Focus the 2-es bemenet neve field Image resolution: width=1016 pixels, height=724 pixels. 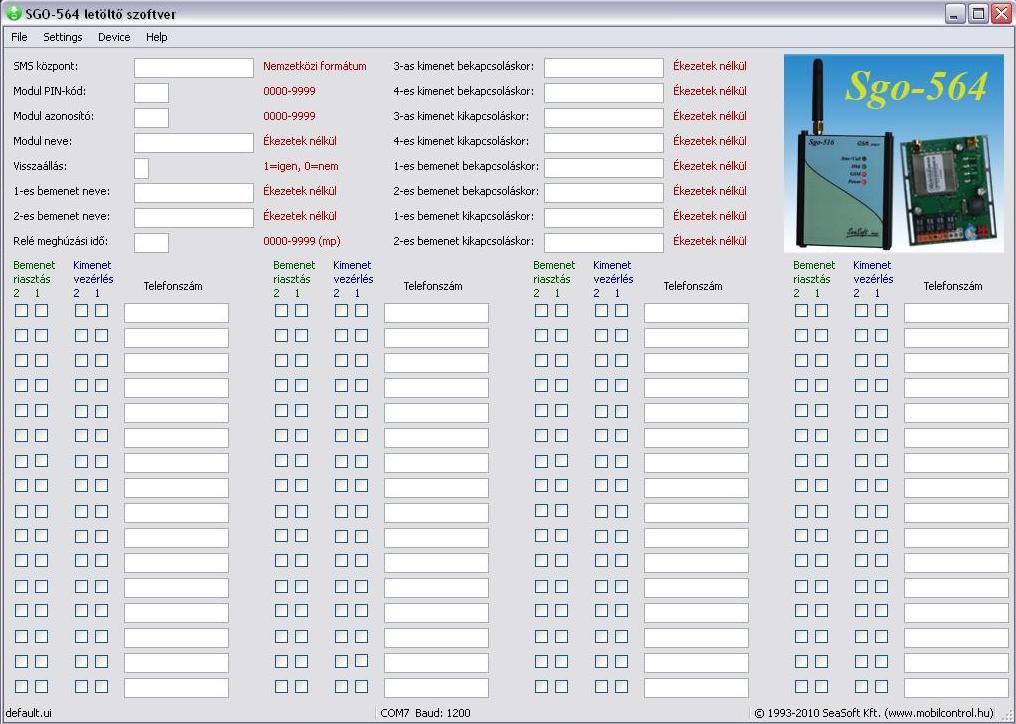194,218
